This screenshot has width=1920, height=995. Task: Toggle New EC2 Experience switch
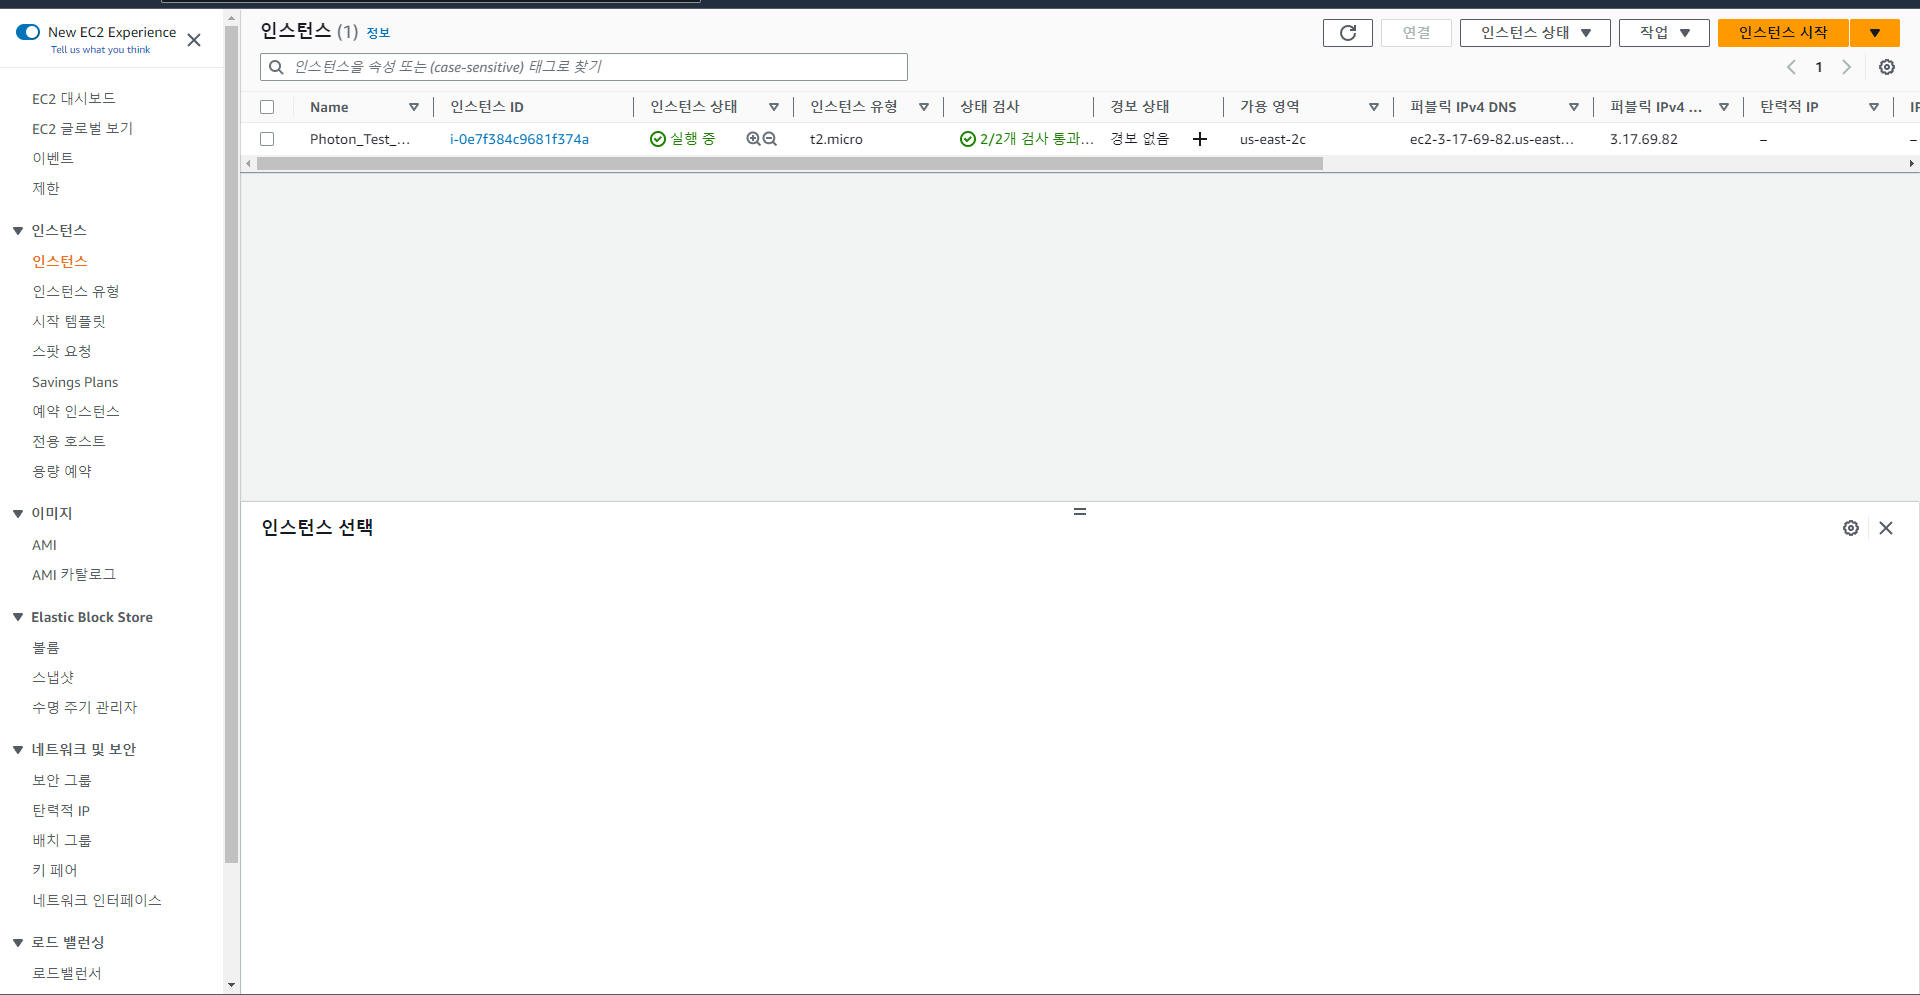[x=28, y=32]
